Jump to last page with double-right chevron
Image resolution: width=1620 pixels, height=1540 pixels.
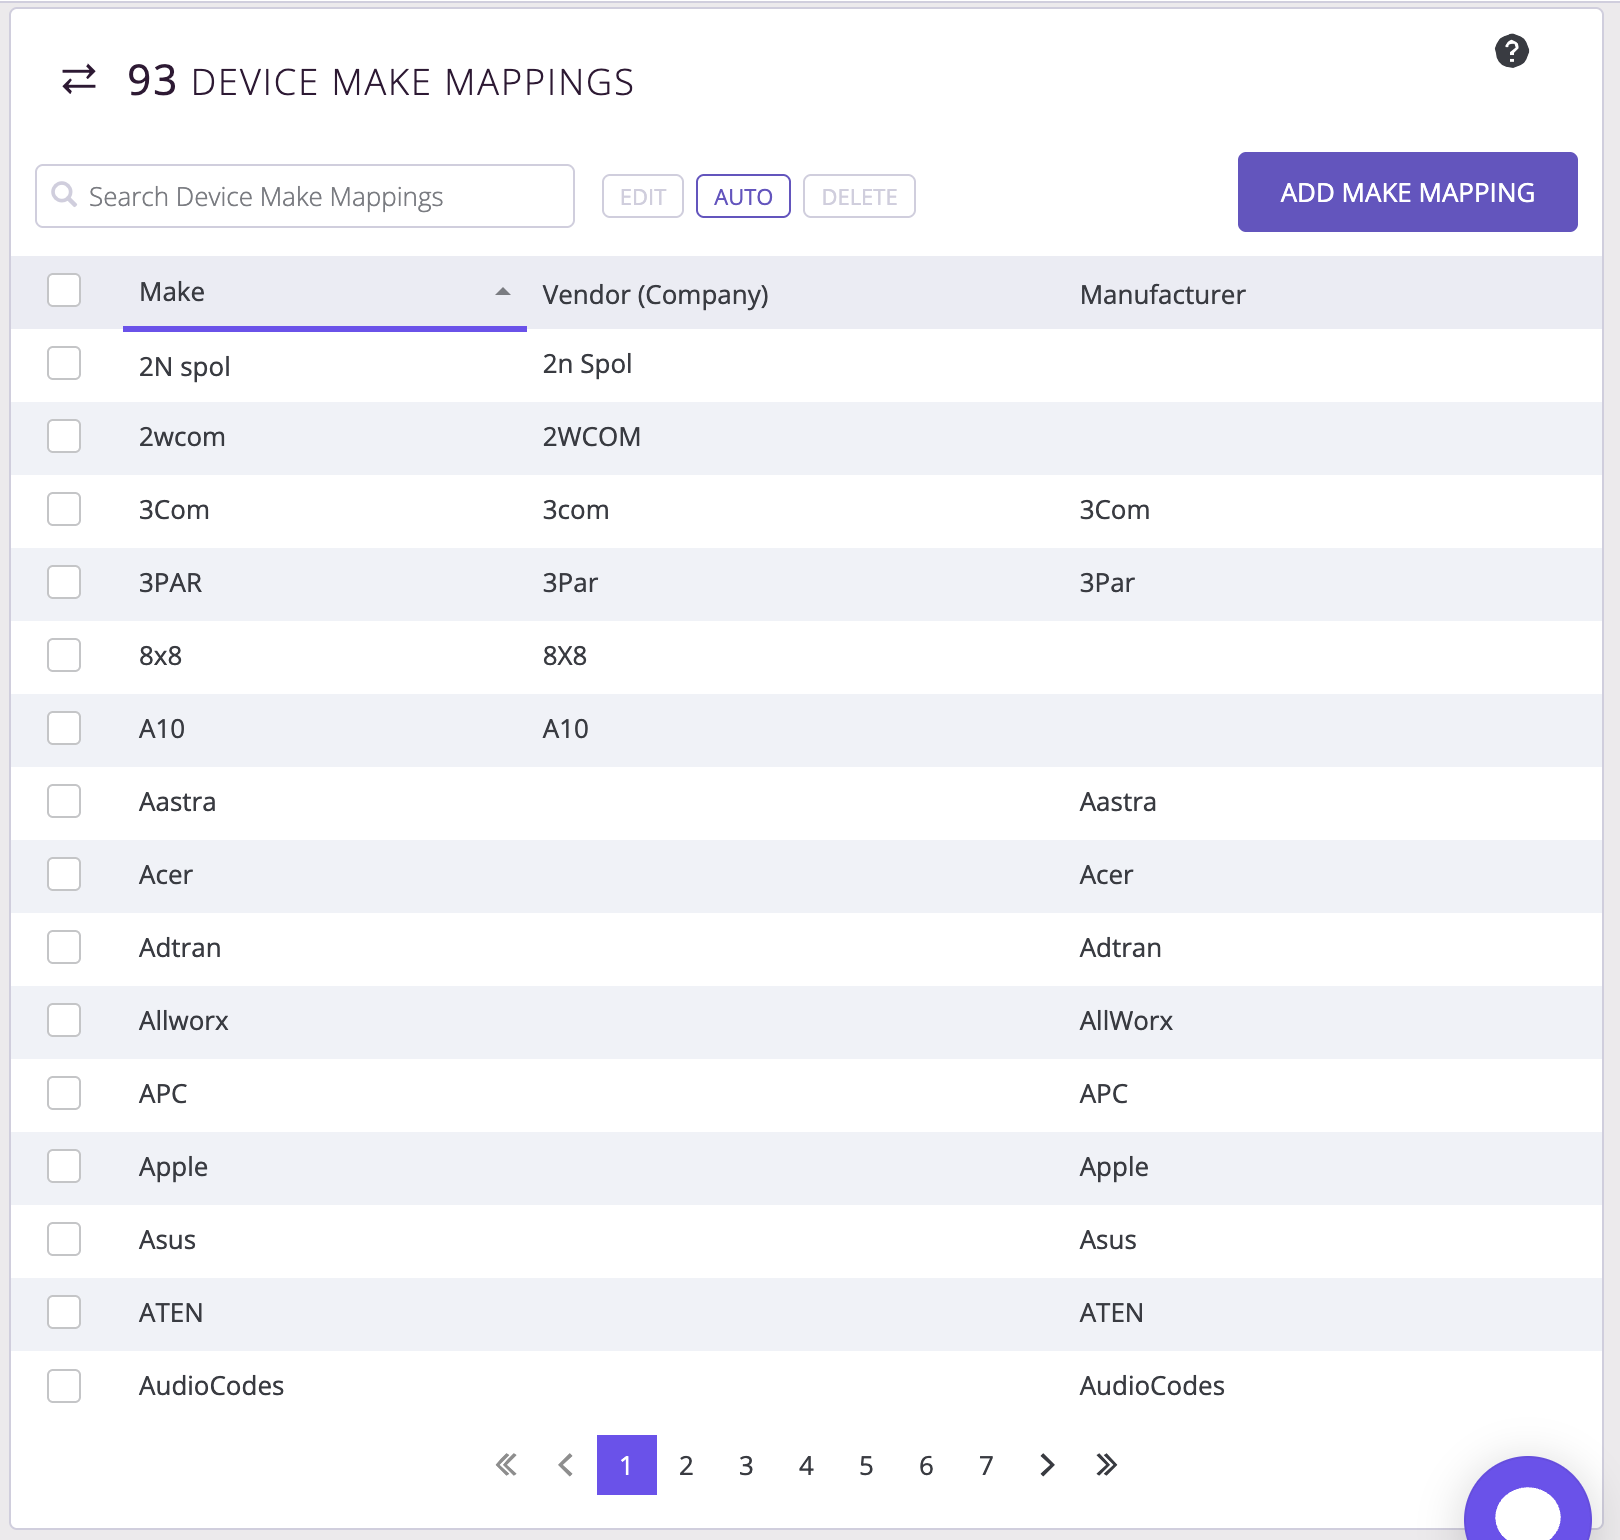coord(1106,1465)
